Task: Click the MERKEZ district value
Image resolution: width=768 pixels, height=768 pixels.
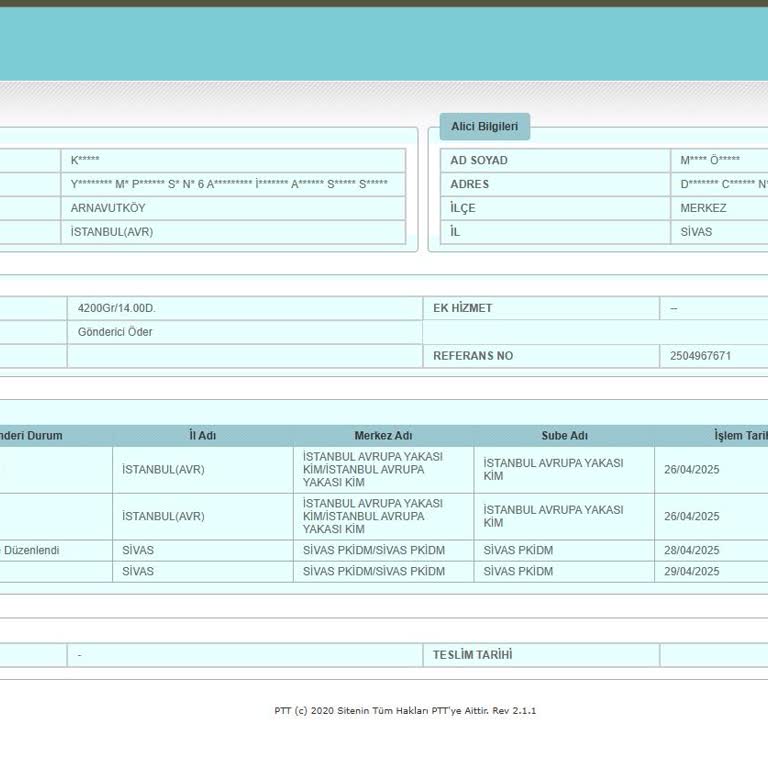Action: click(703, 208)
